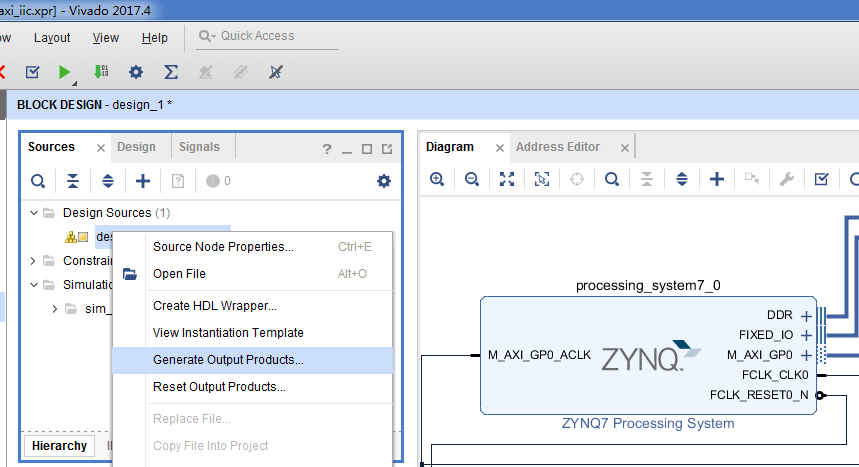Choose Create HDL Wrapper

pos(253,306)
